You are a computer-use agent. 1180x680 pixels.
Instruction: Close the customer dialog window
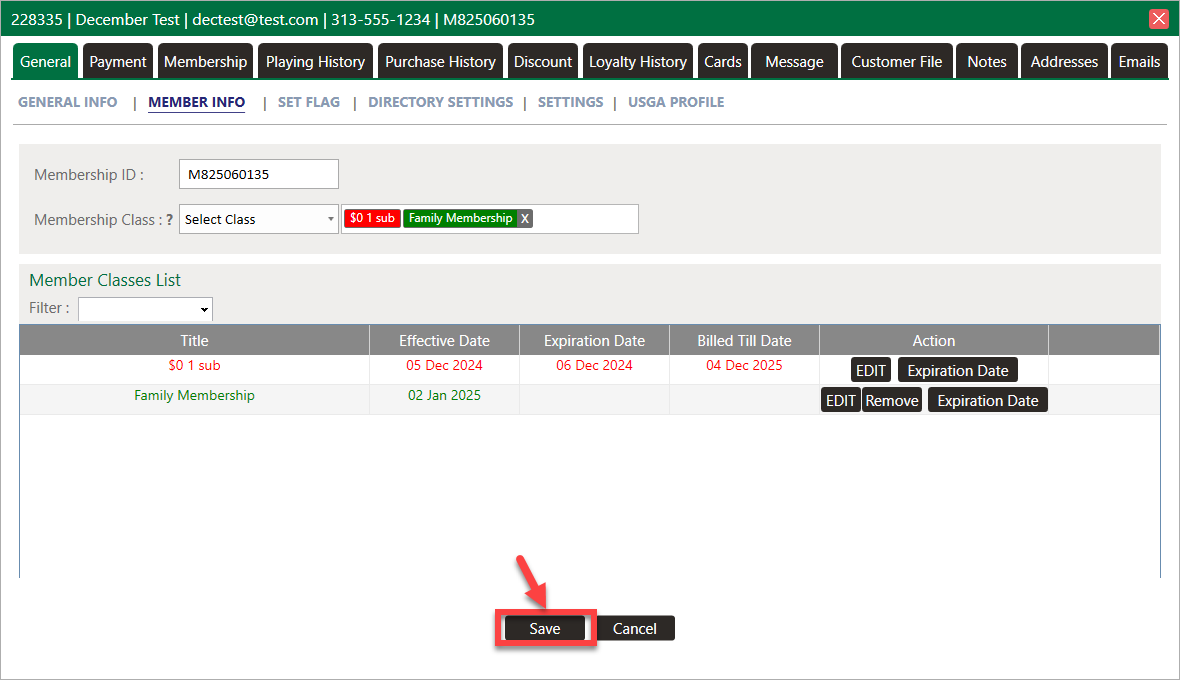1159,19
